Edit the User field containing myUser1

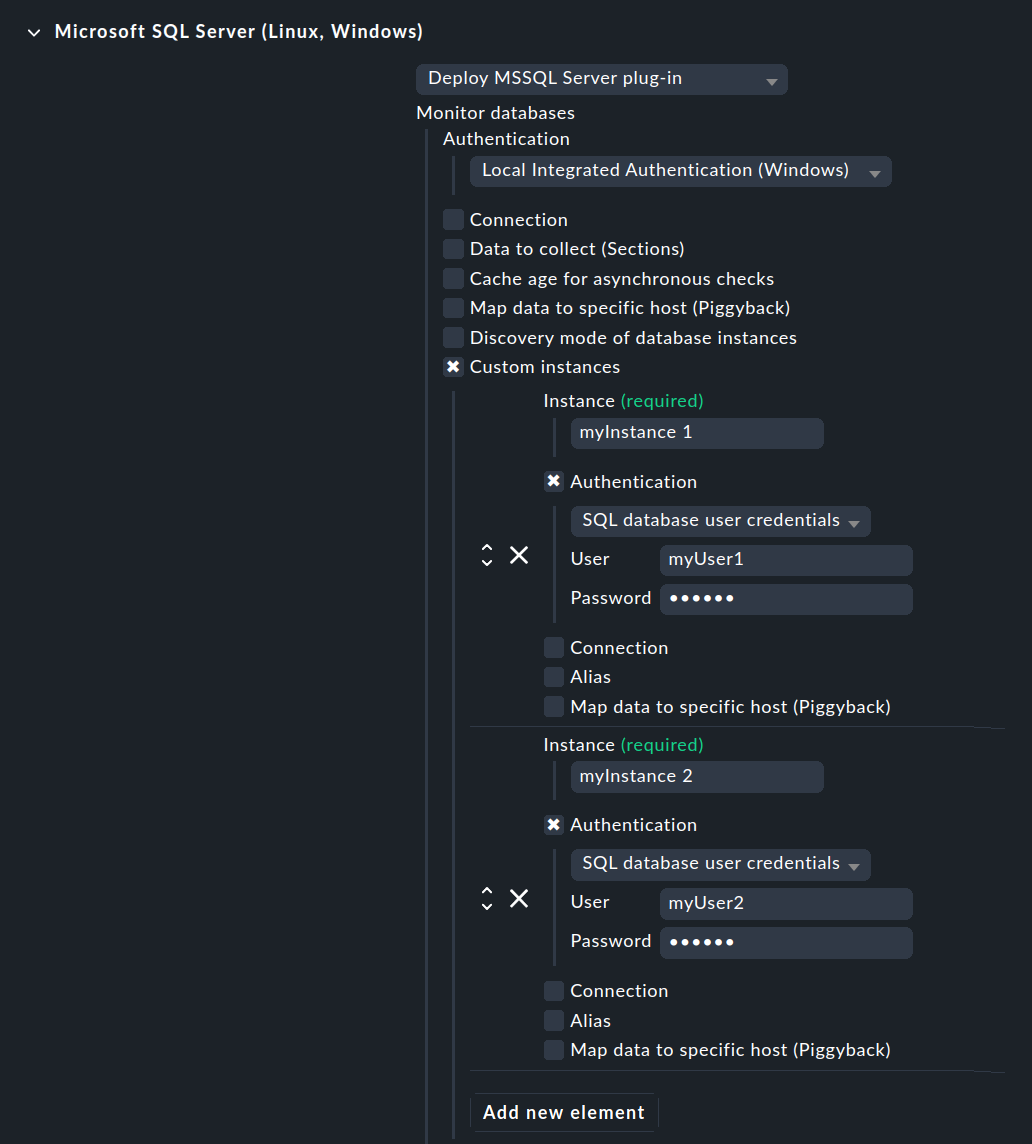click(786, 560)
